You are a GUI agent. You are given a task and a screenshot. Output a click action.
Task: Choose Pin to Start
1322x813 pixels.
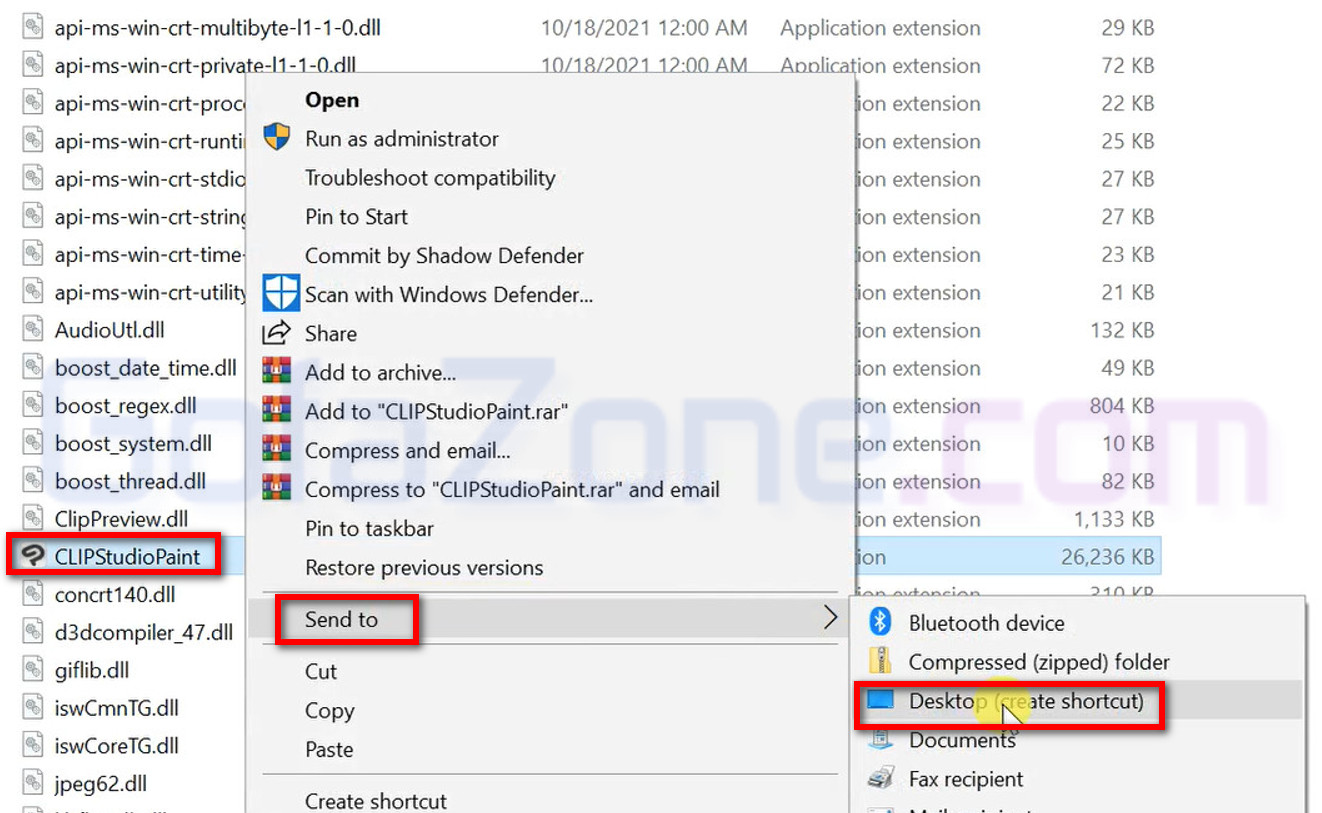point(356,217)
